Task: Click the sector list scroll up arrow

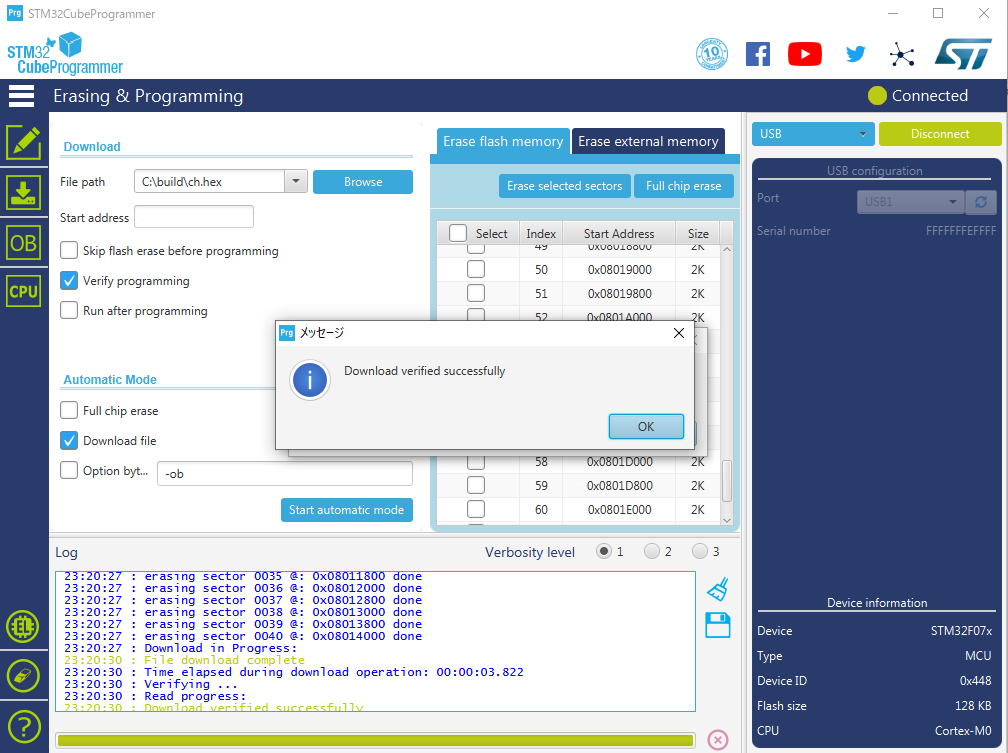Action: [727, 249]
